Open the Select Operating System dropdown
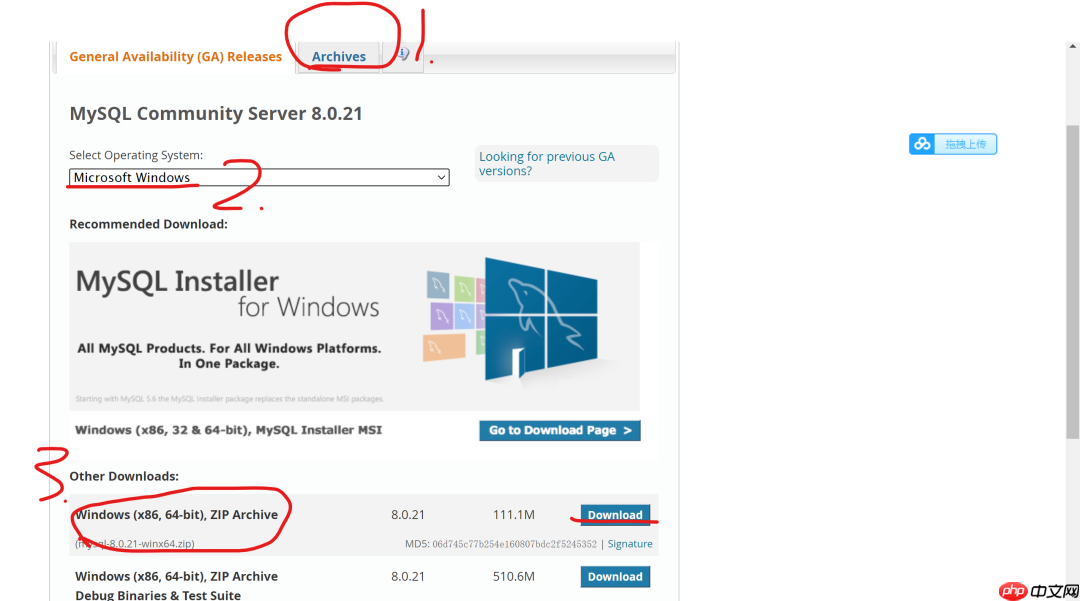Image resolution: width=1080 pixels, height=601 pixels. (x=259, y=178)
